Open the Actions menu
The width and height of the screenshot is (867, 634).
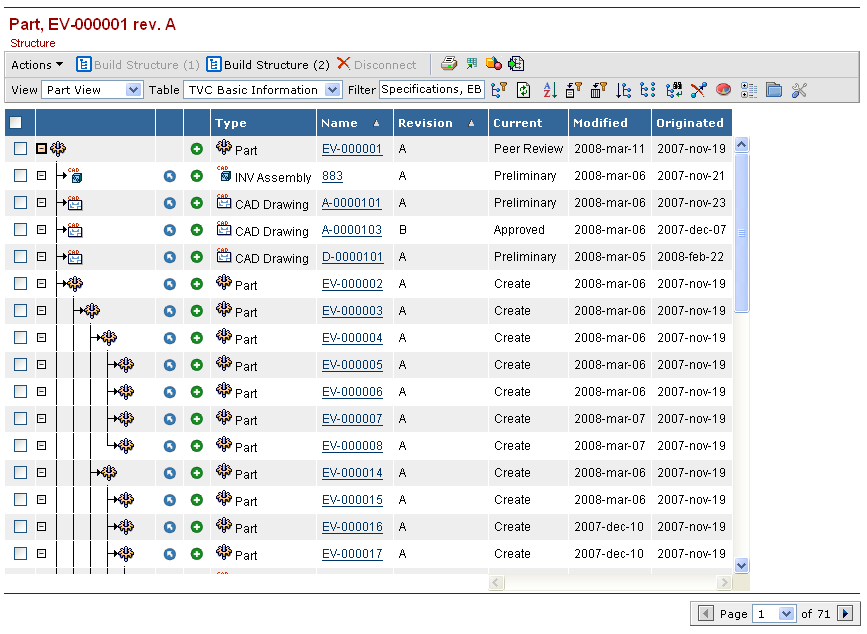pos(36,65)
